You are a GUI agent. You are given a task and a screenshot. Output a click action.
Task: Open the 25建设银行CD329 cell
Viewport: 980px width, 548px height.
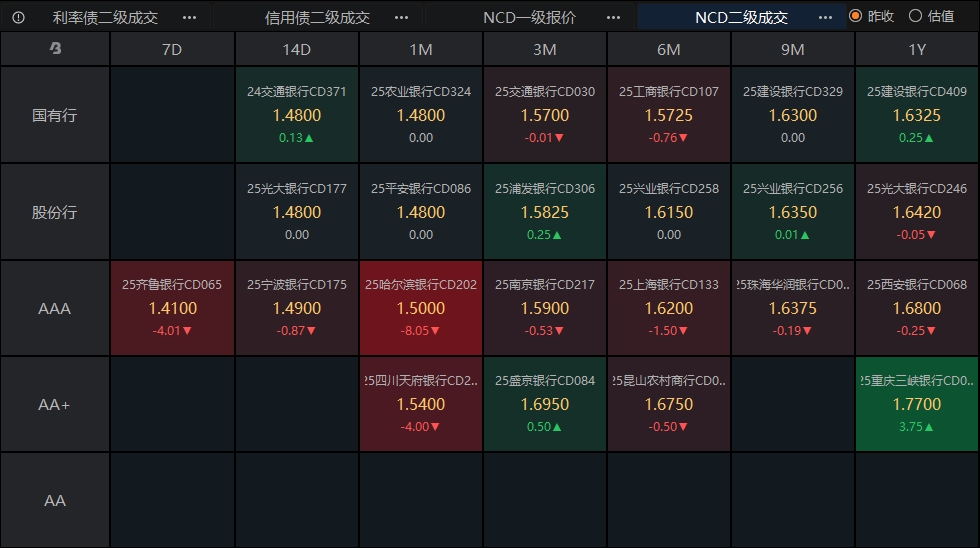click(792, 115)
